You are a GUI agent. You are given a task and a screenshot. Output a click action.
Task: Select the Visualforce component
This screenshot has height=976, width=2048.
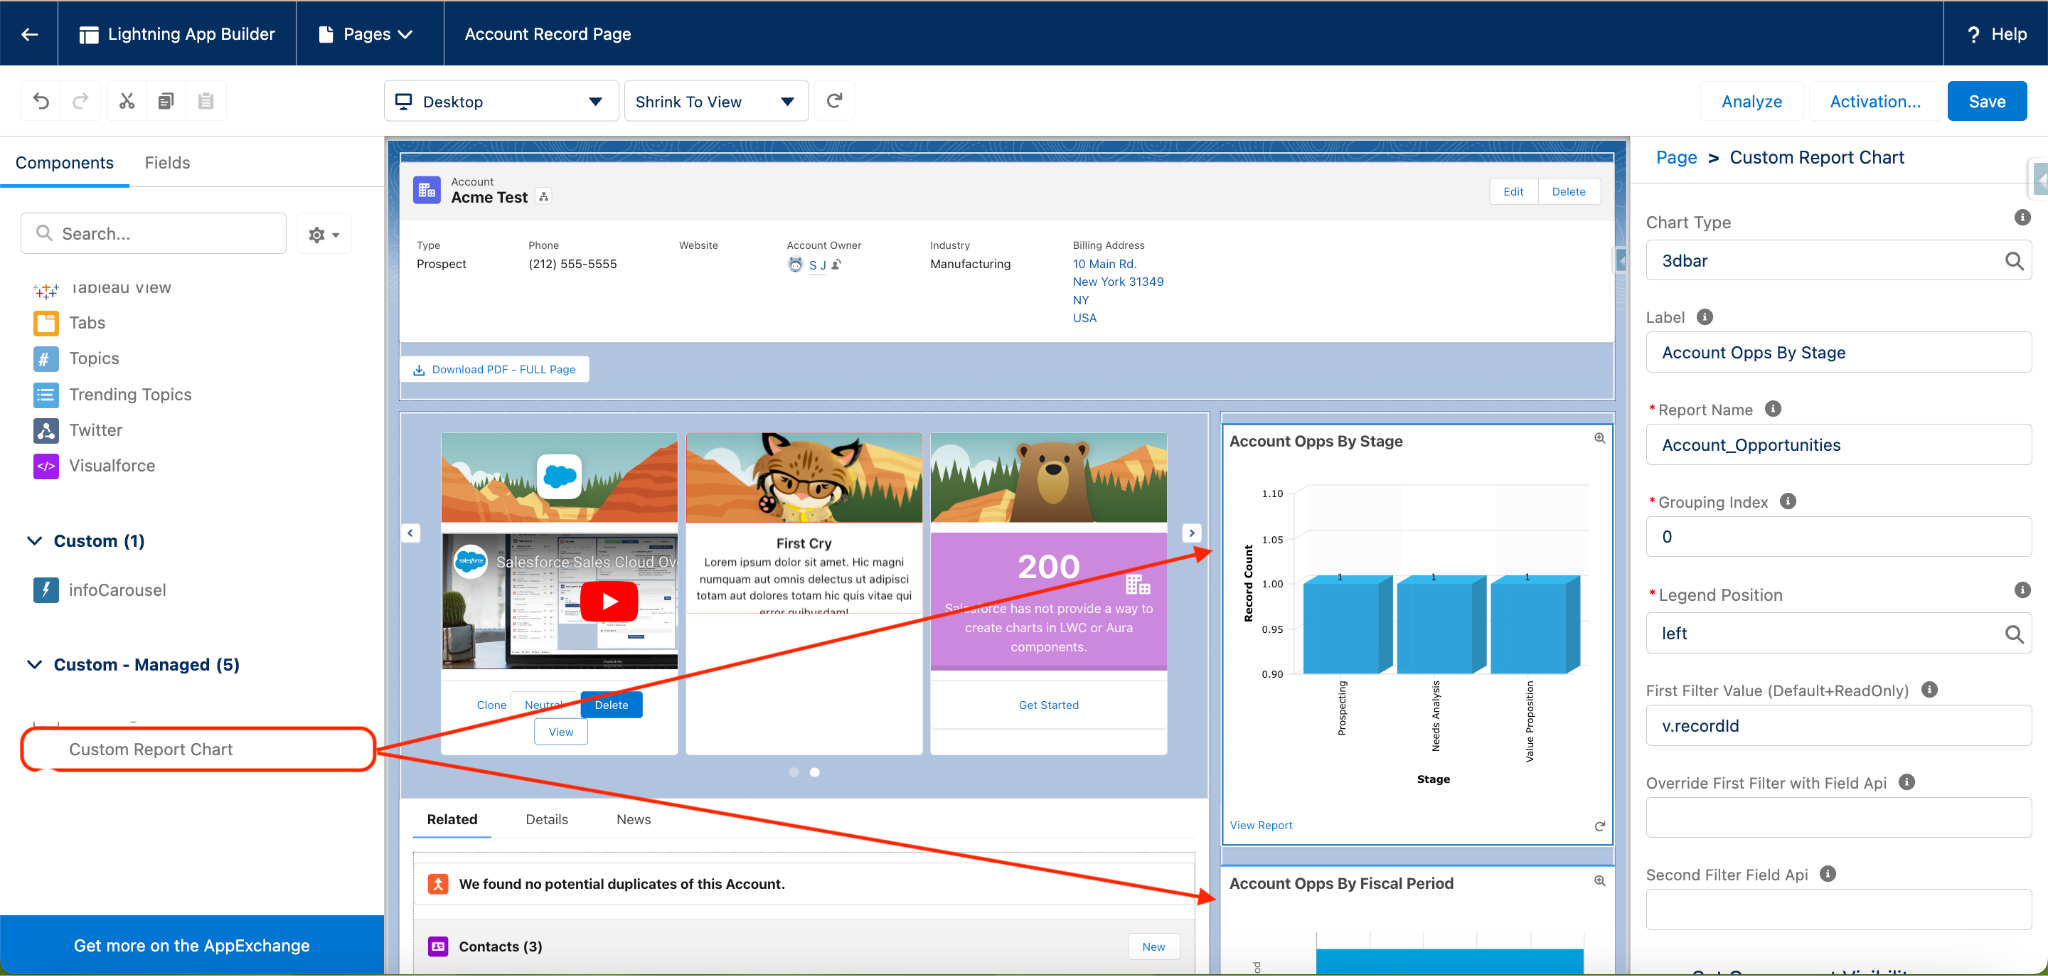click(112, 466)
